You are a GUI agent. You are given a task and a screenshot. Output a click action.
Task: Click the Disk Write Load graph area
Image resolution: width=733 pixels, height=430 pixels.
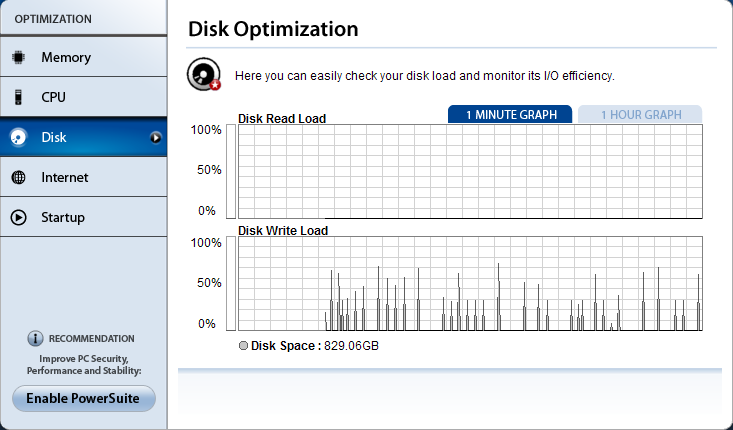tap(470, 283)
